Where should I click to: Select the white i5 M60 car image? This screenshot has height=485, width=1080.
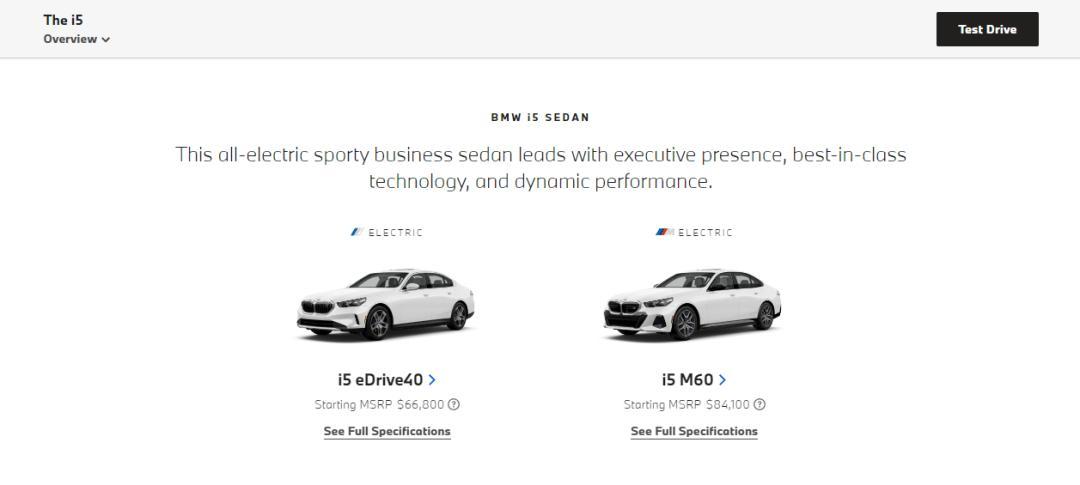(x=692, y=304)
